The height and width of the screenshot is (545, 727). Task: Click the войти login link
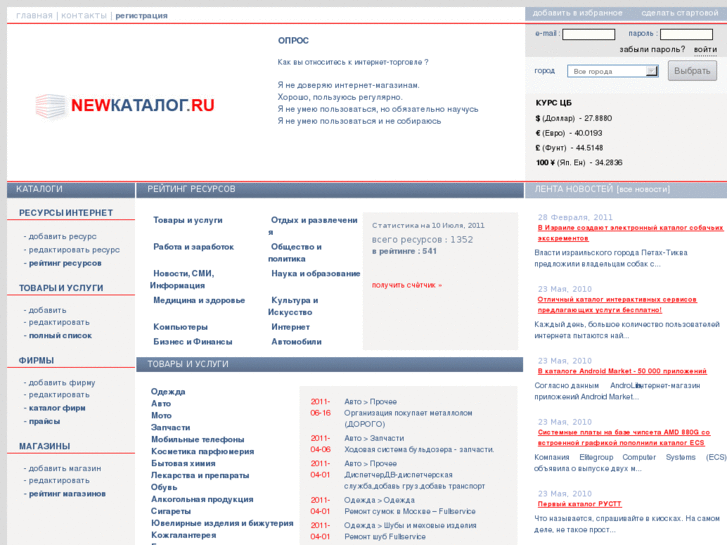pyautogui.click(x=705, y=49)
